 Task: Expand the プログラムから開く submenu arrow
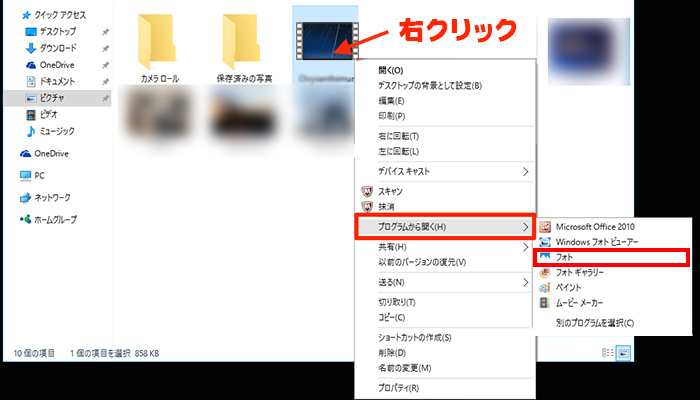[526, 227]
